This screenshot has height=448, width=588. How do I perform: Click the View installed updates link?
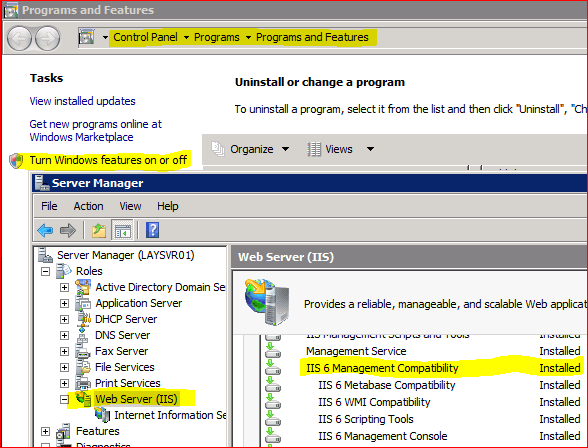click(82, 101)
